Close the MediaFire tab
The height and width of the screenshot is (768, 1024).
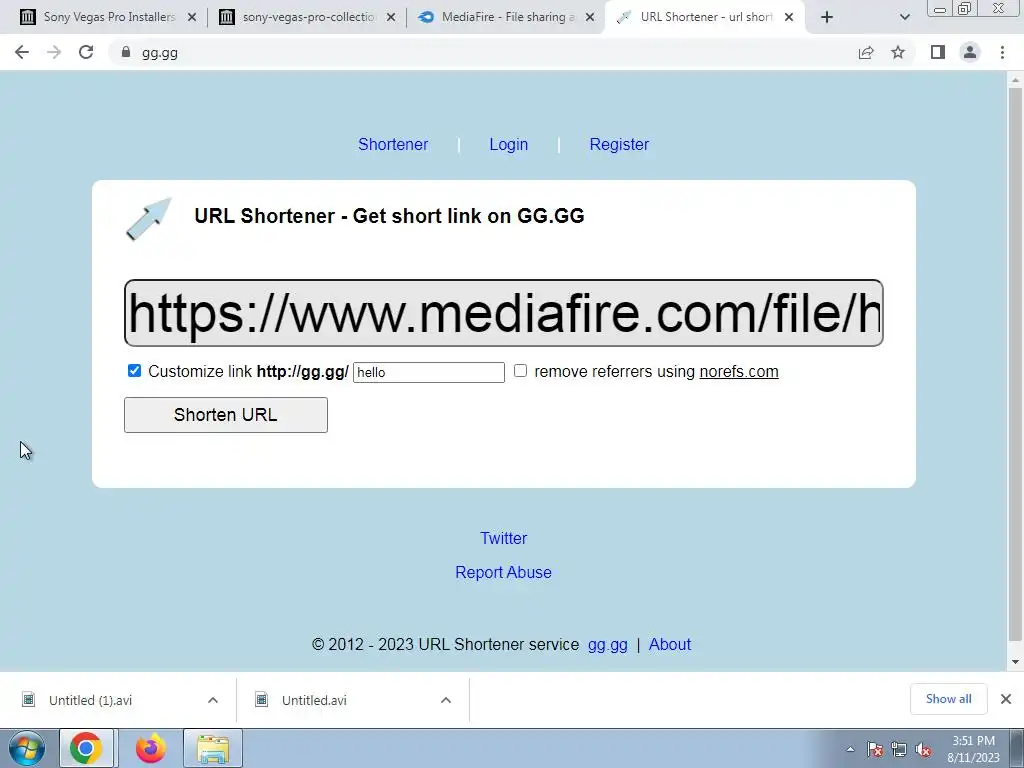pos(590,17)
